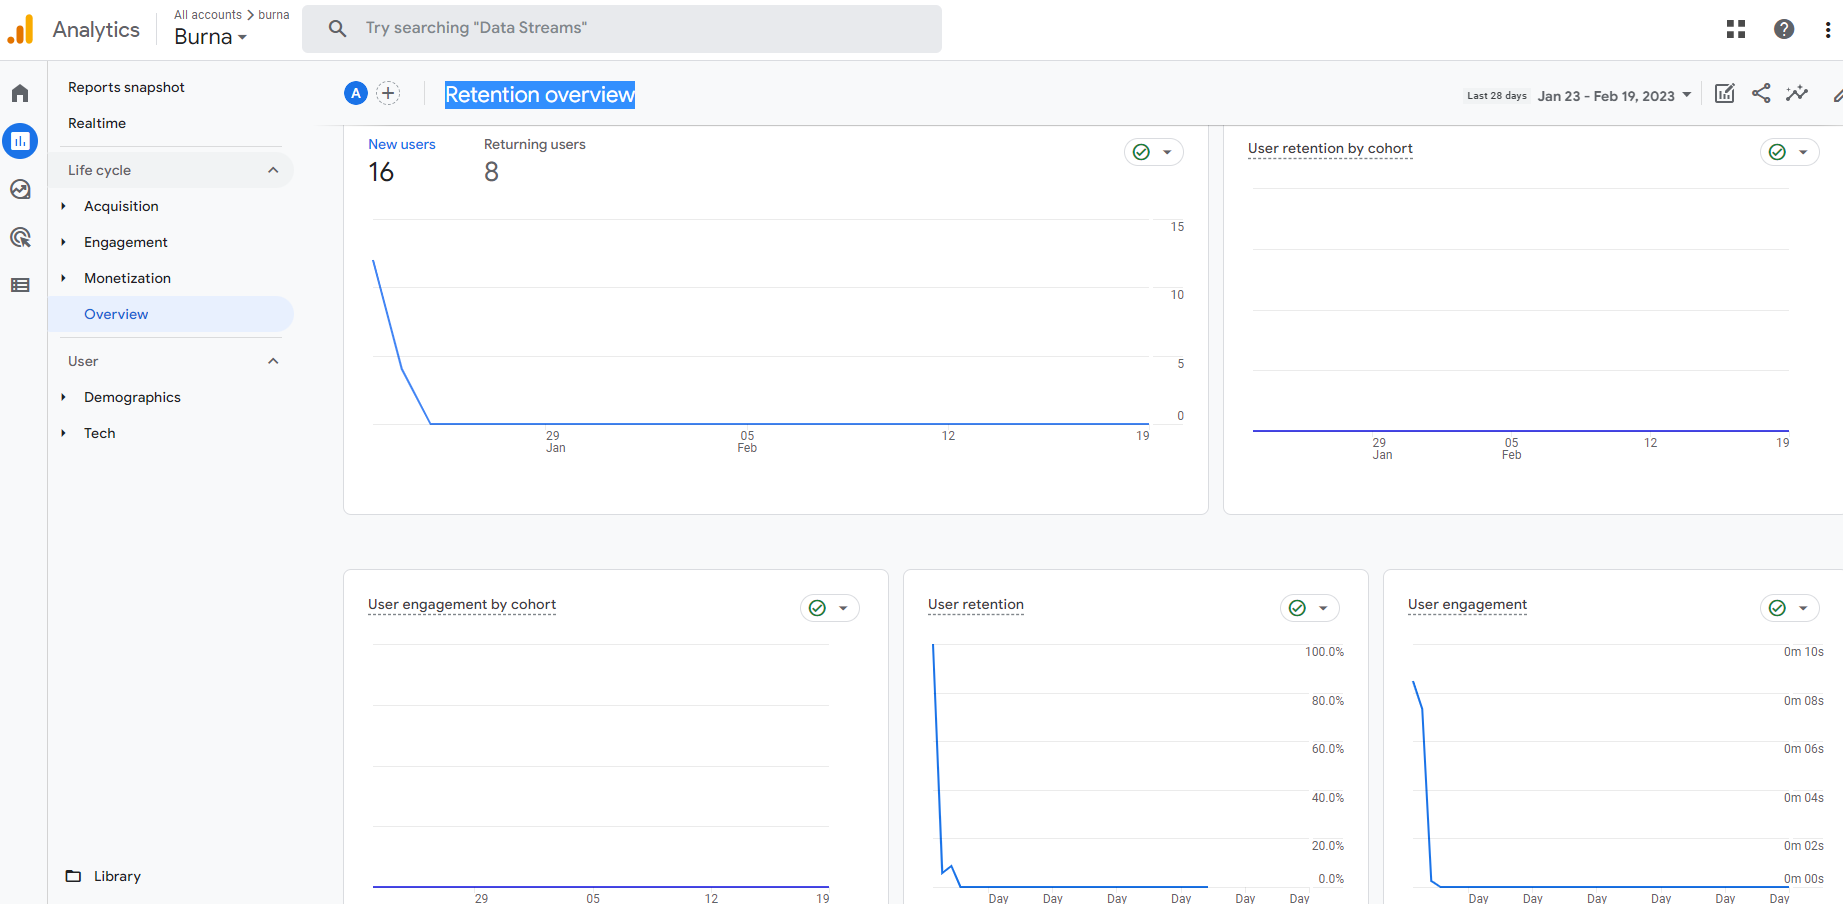Select Reports snapshot in the sidebar

click(x=126, y=87)
